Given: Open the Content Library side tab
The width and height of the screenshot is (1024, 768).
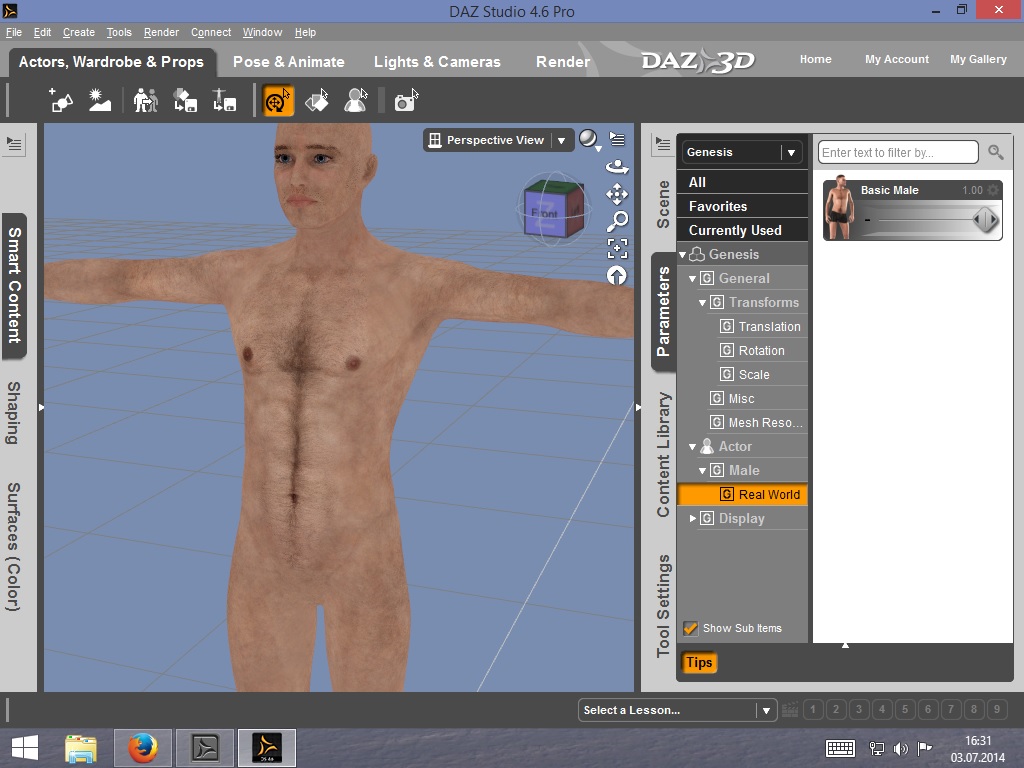Looking at the screenshot, I should point(663,455).
